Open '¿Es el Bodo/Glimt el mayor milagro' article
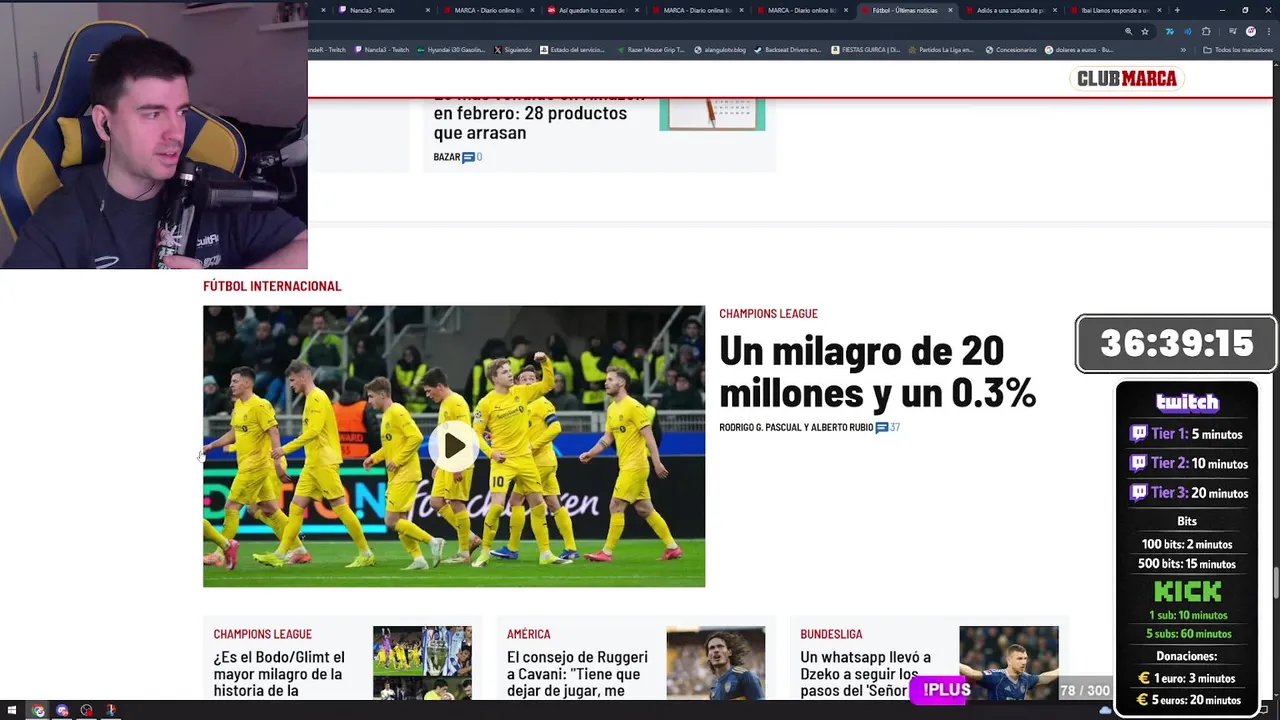This screenshot has height=720, width=1280. 279,674
